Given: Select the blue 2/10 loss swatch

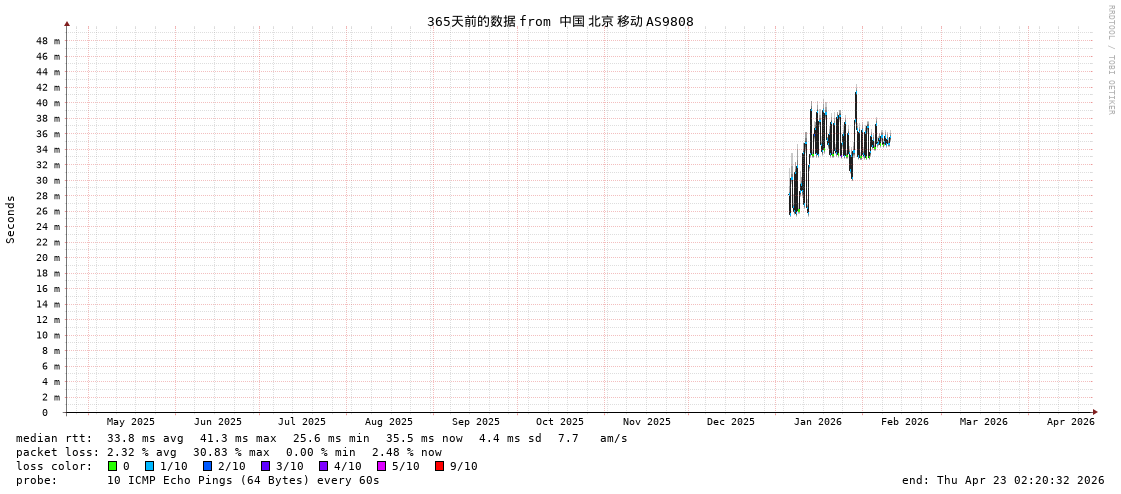Looking at the screenshot, I should [208, 466].
